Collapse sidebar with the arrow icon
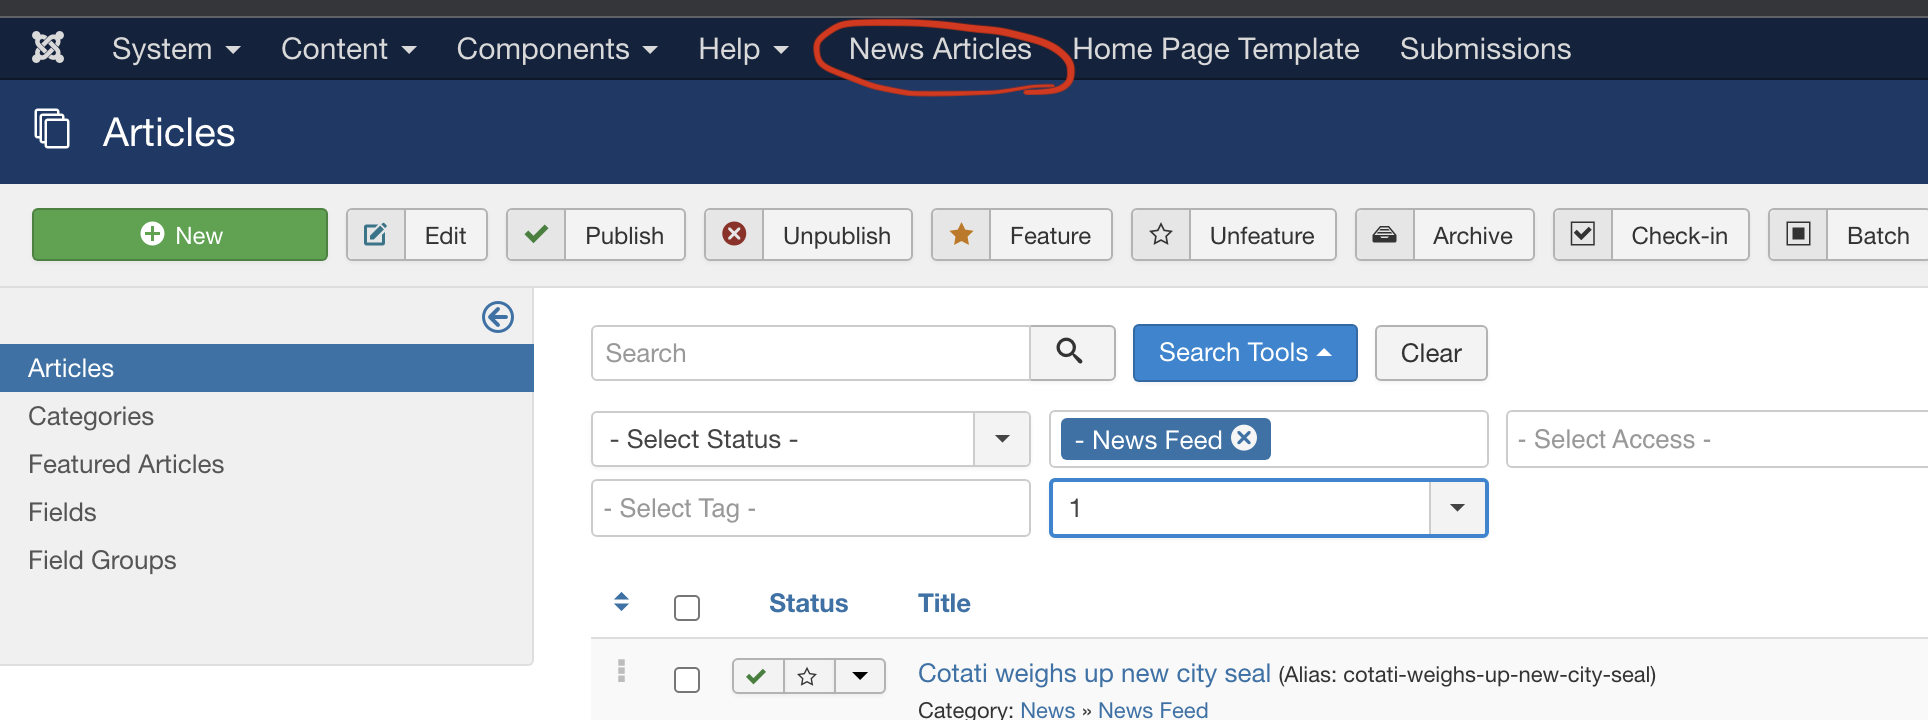 click(x=498, y=317)
